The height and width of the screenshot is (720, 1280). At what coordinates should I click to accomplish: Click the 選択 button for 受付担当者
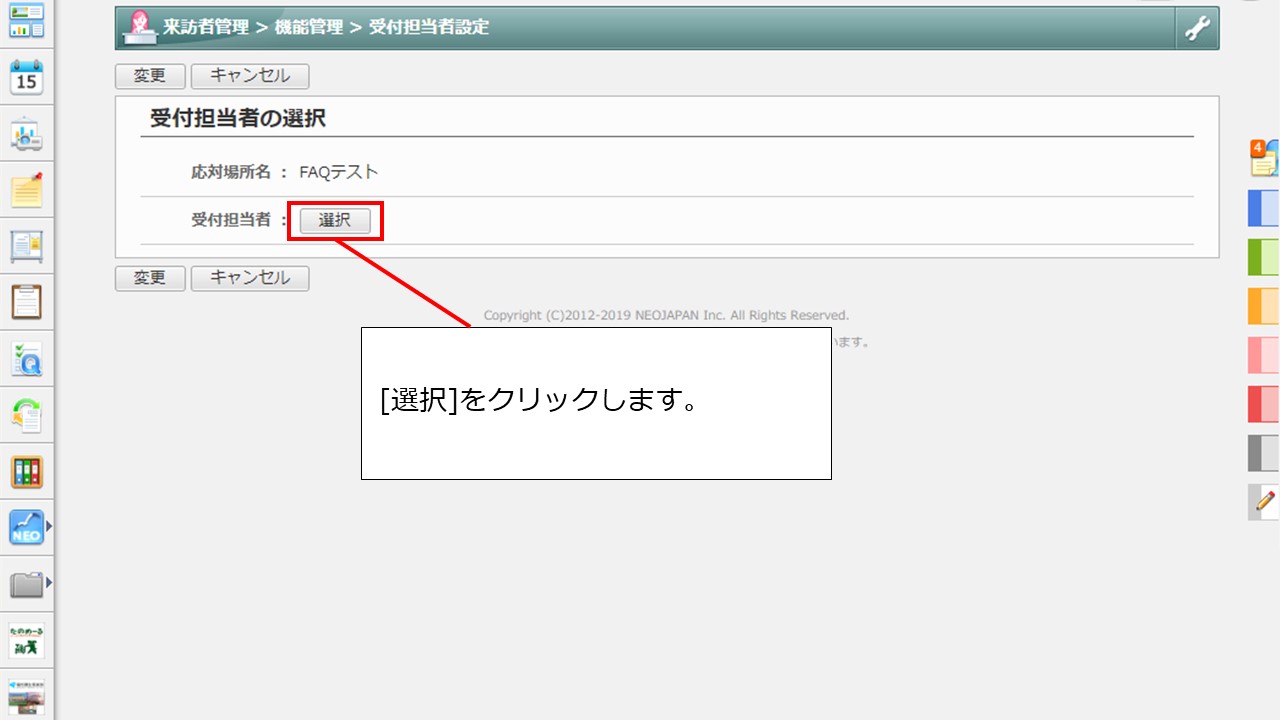point(335,221)
